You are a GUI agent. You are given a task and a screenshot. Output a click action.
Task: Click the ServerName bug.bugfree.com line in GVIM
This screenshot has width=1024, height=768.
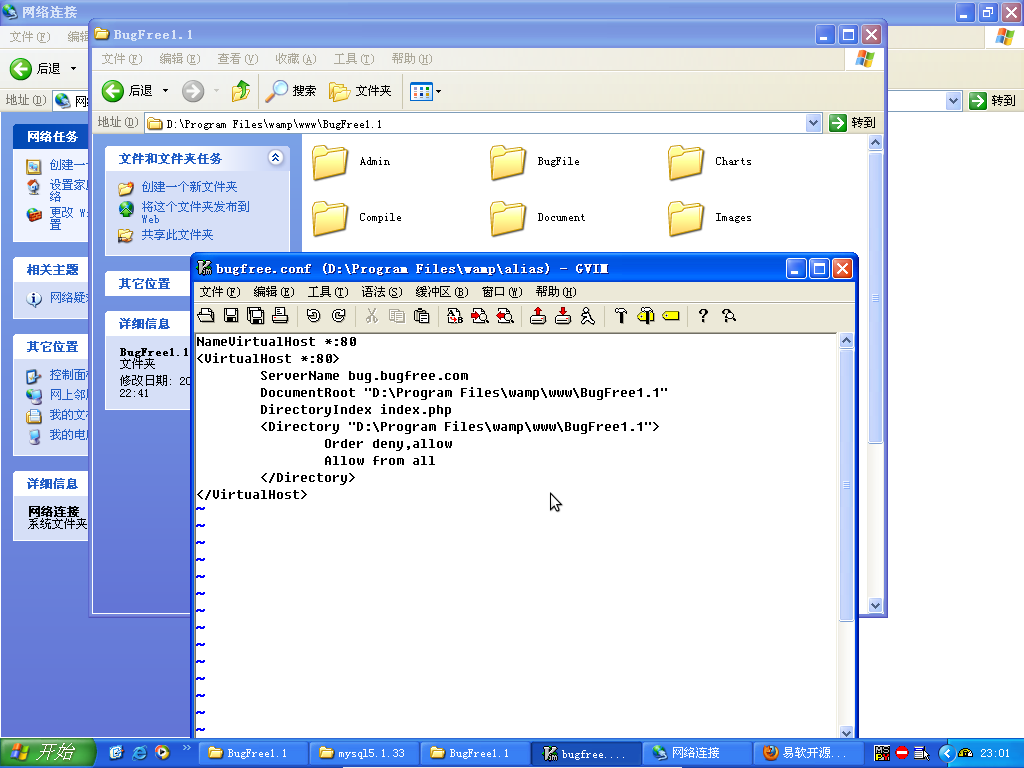click(364, 376)
